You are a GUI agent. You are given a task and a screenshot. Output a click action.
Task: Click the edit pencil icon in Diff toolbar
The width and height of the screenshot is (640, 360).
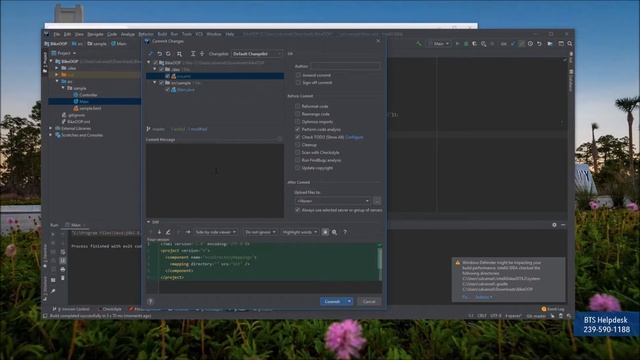168,232
